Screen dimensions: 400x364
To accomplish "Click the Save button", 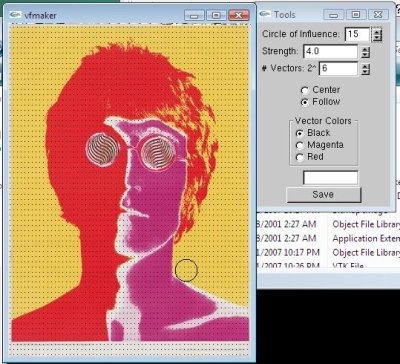I will 323,195.
